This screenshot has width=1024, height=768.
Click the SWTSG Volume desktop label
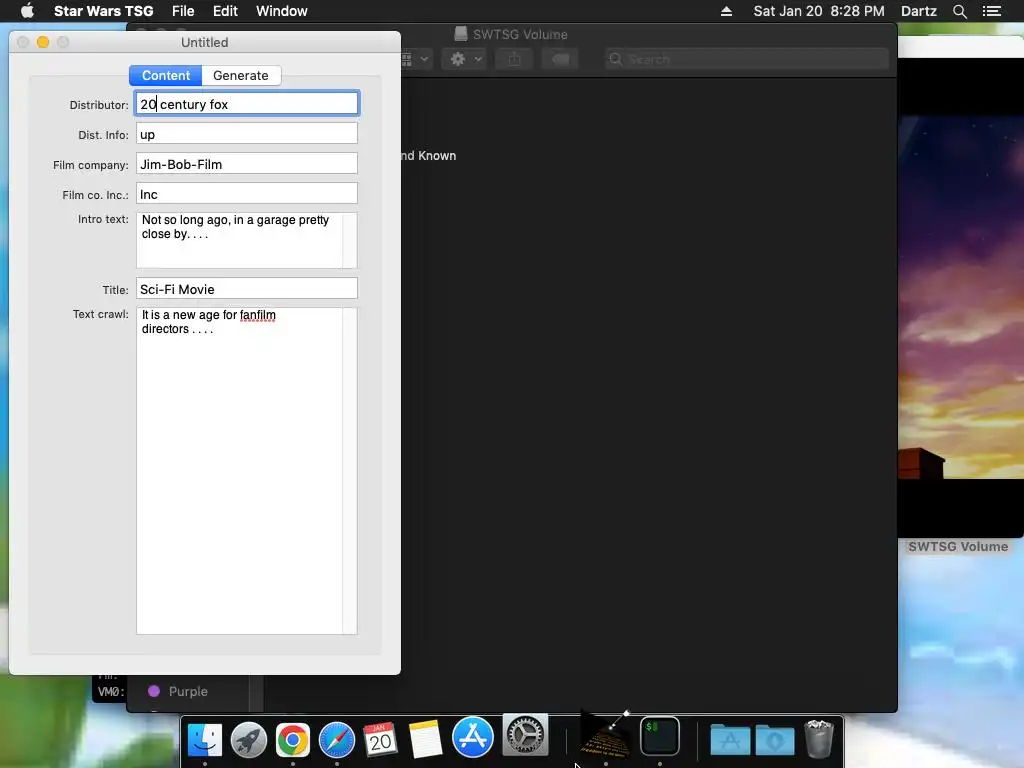(x=957, y=547)
